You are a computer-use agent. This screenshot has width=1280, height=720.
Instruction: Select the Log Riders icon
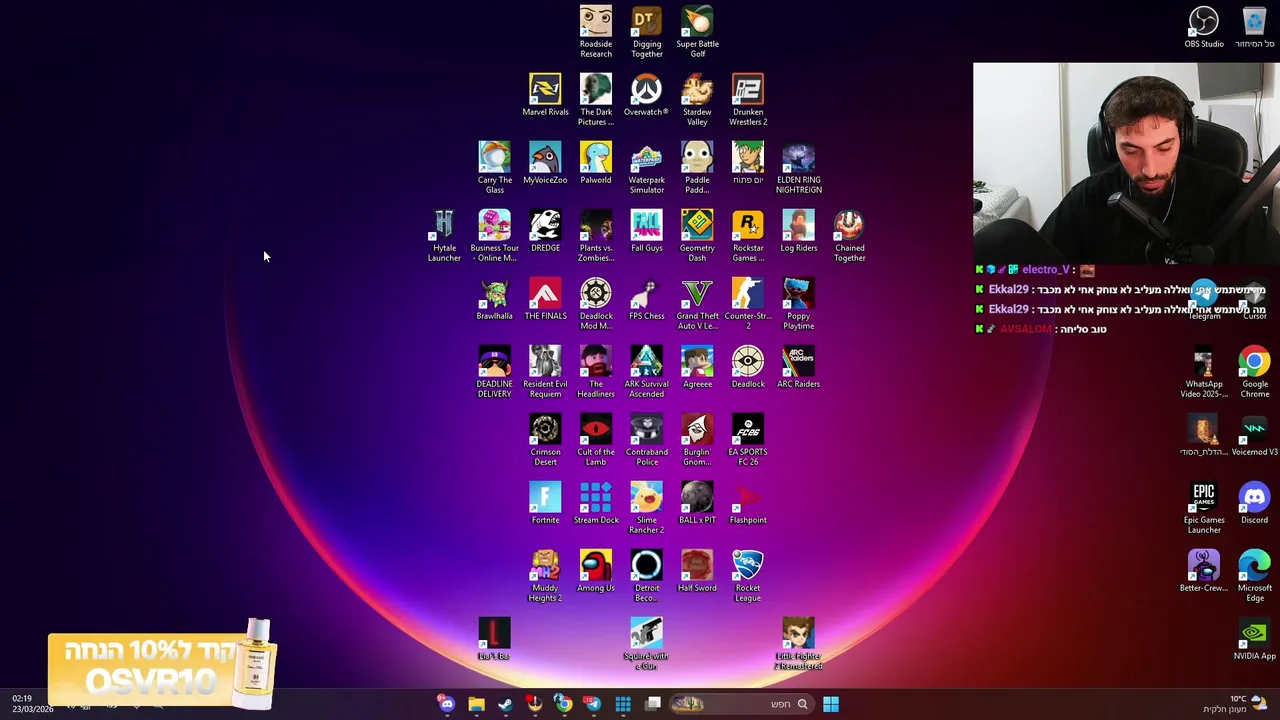pyautogui.click(x=799, y=232)
